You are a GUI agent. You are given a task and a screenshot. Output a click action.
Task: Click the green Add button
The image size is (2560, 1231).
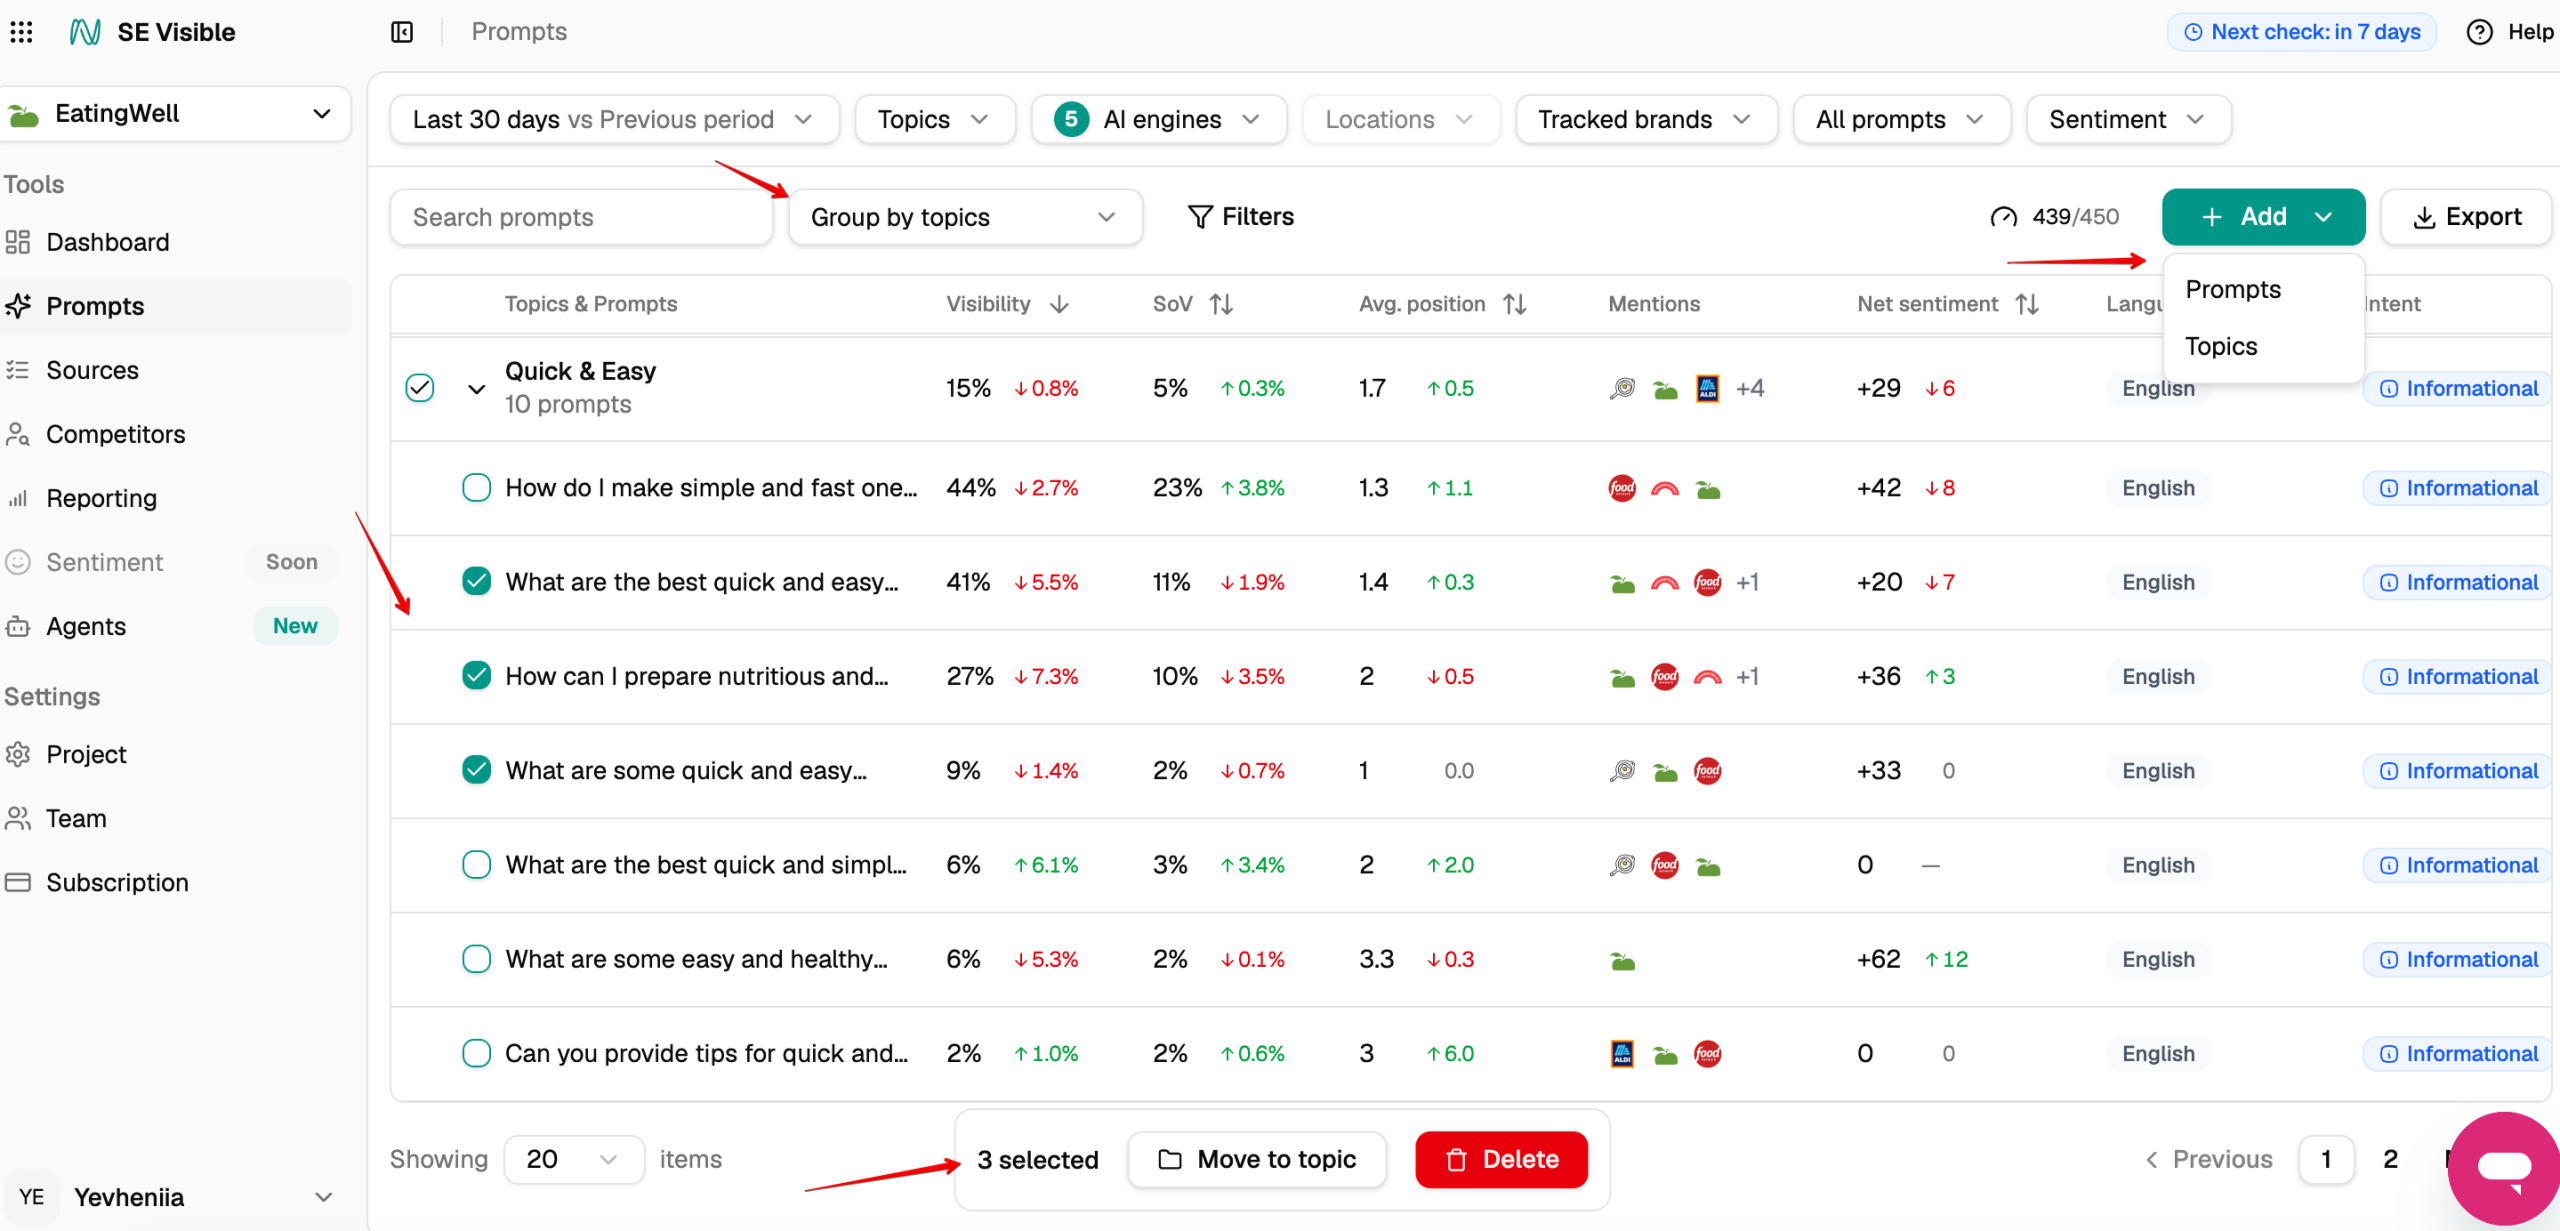click(x=2263, y=217)
